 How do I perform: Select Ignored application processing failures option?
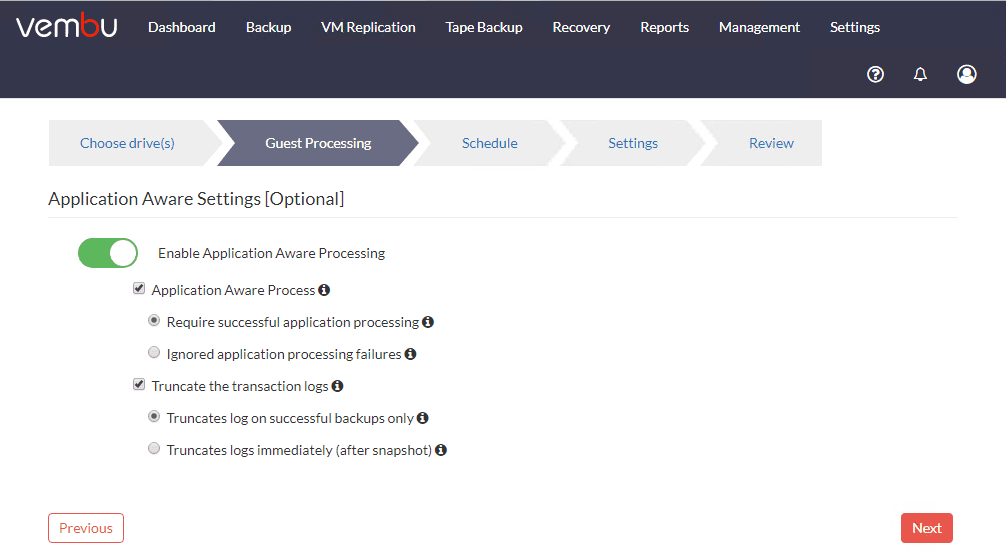click(154, 353)
